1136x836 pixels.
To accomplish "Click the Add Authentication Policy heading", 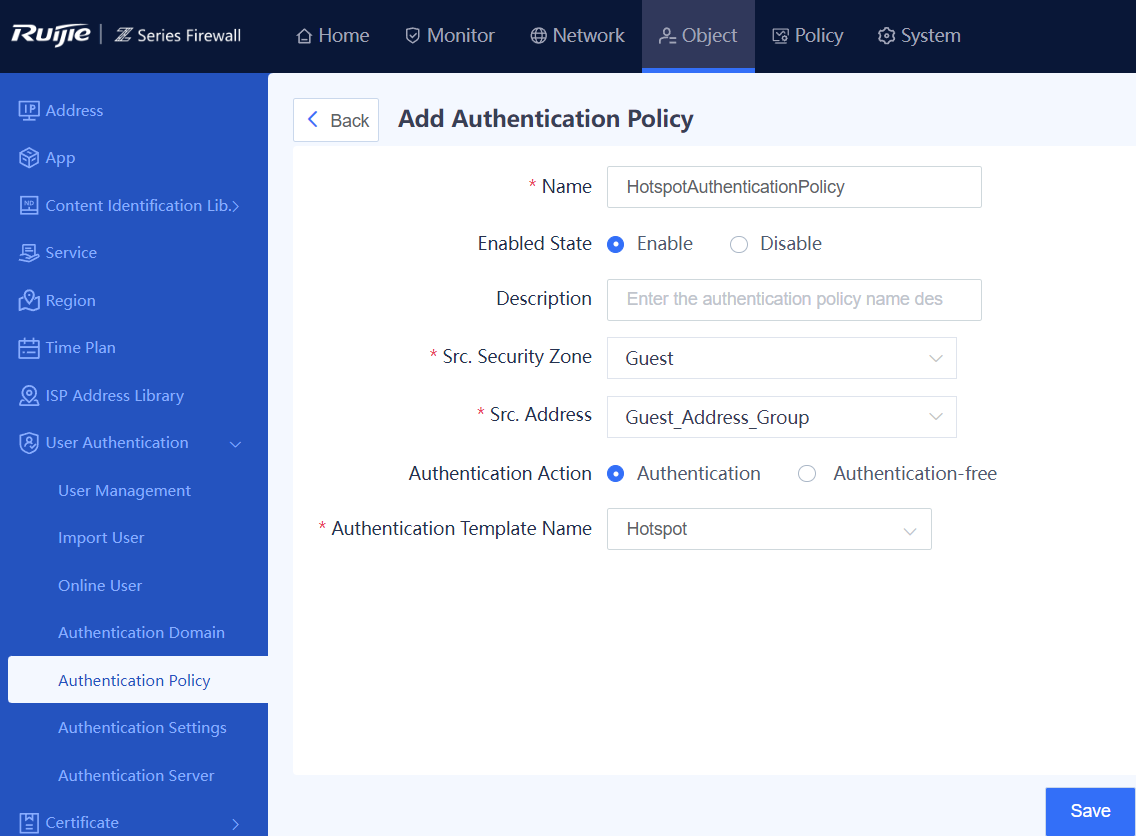I will click(546, 119).
